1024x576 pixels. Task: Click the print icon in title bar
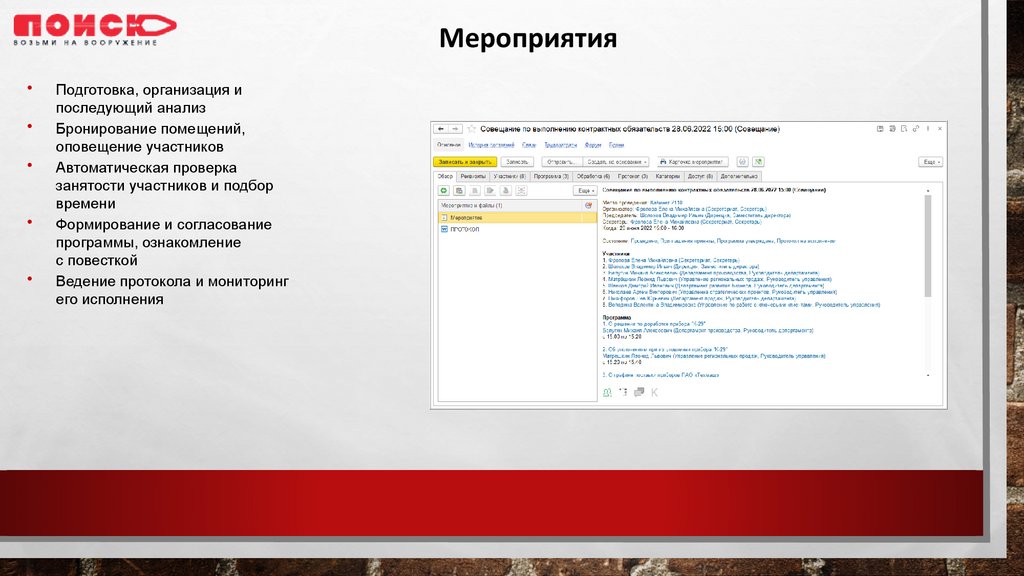(x=892, y=129)
